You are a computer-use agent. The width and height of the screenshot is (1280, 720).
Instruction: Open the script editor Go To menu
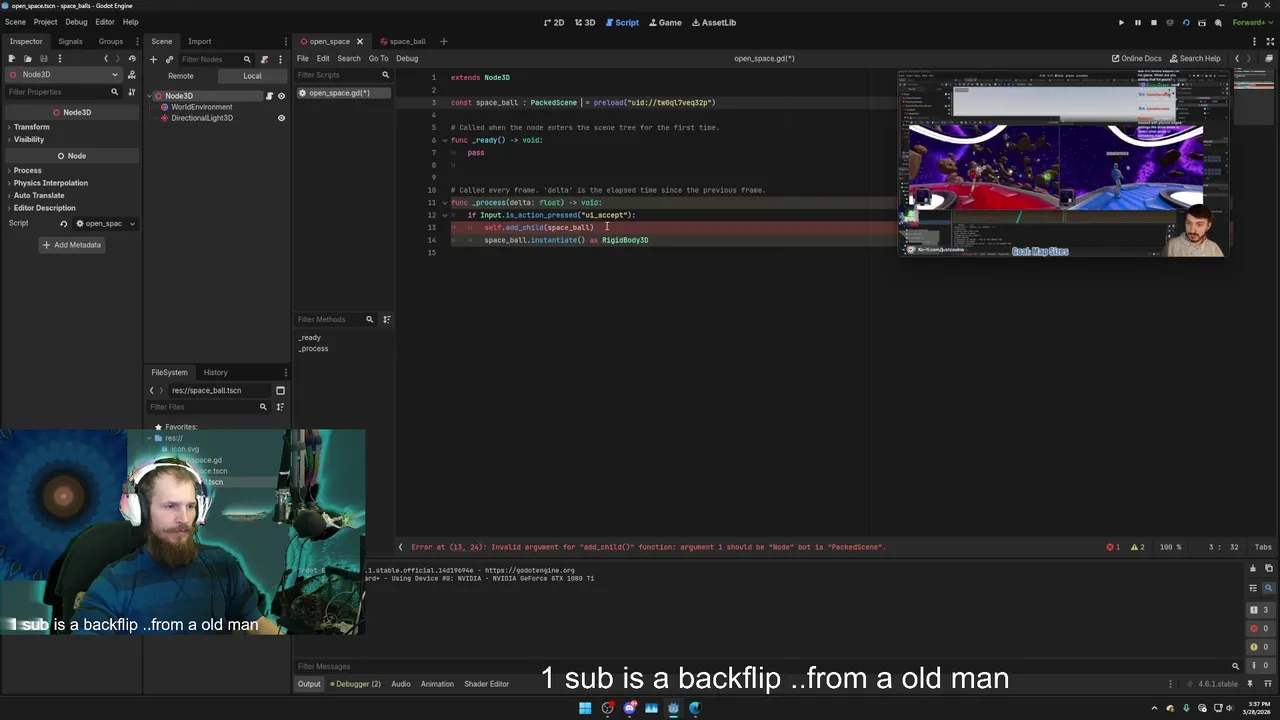pyautogui.click(x=378, y=58)
